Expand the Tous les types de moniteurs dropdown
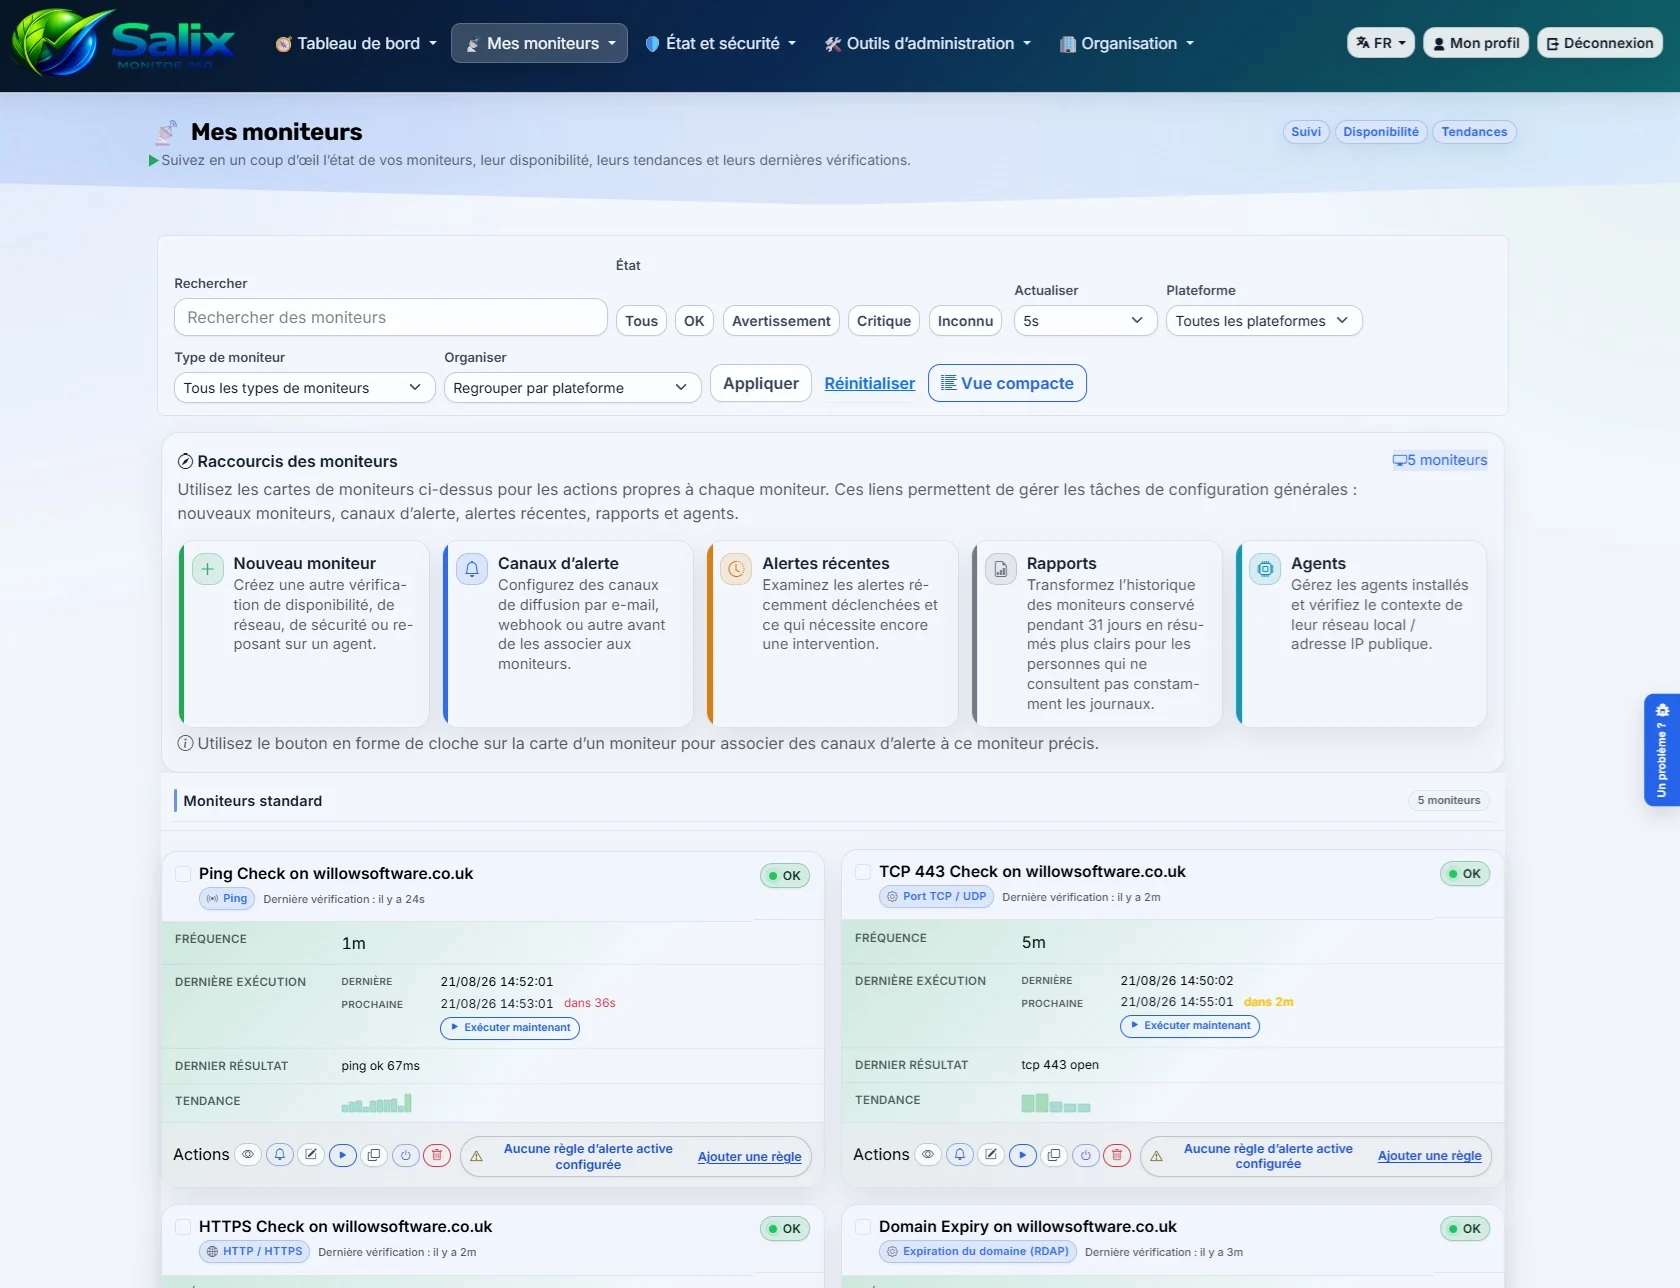This screenshot has width=1680, height=1288. point(304,388)
